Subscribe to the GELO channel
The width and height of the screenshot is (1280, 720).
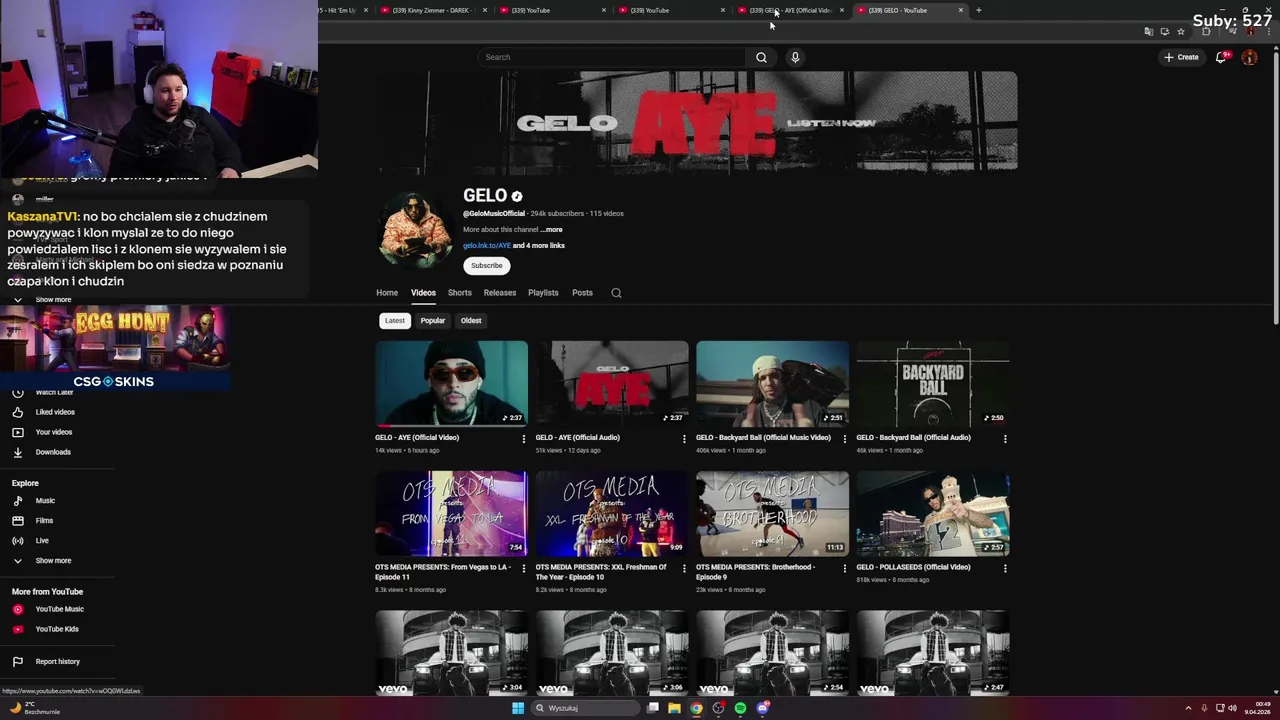point(487,266)
